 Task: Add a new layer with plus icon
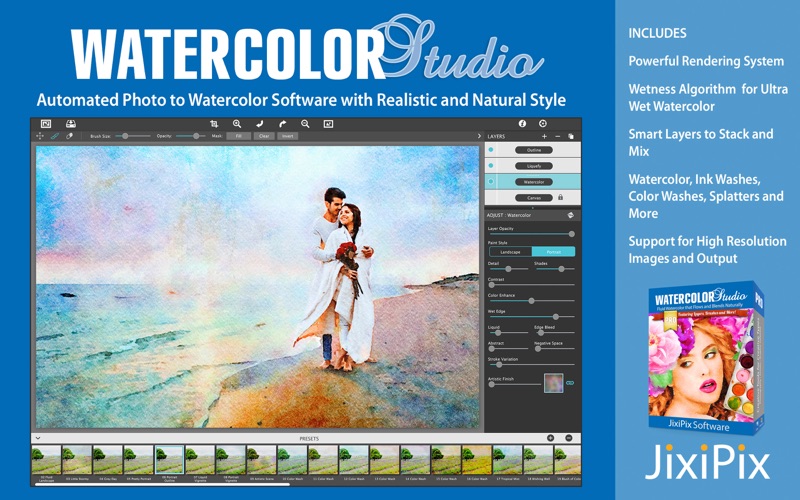point(544,135)
